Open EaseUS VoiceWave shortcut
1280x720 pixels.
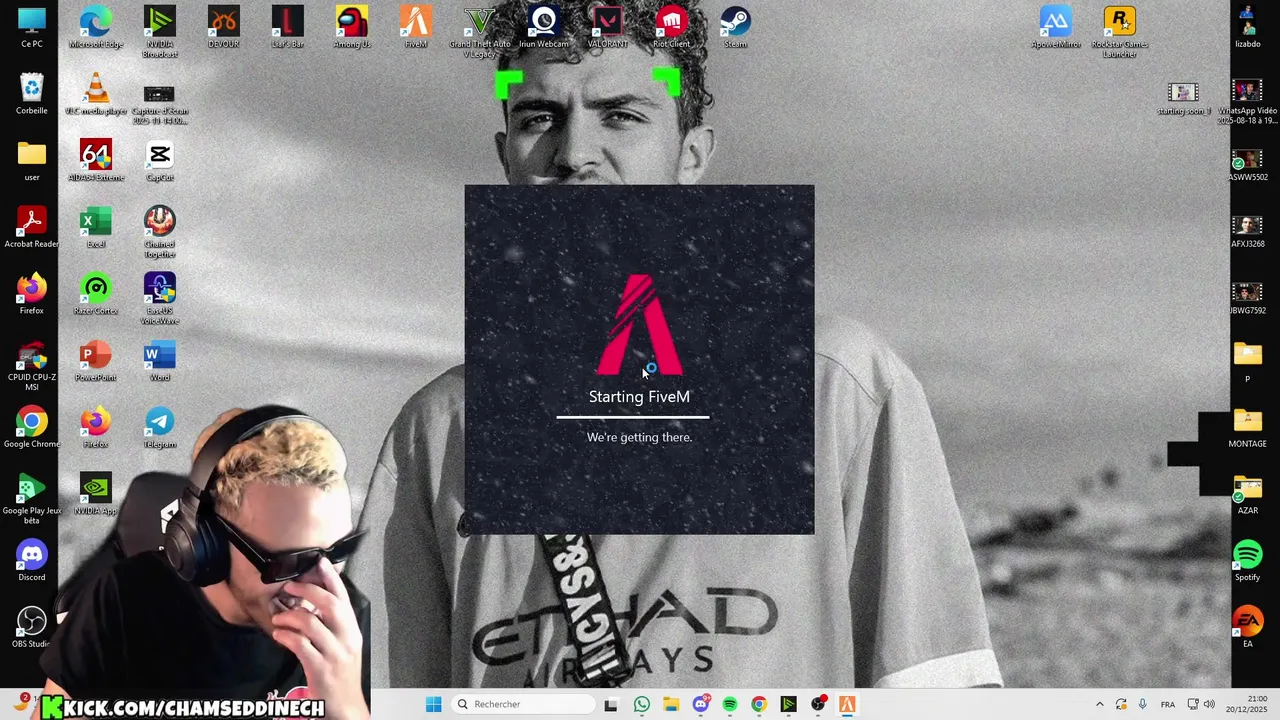coord(159,298)
